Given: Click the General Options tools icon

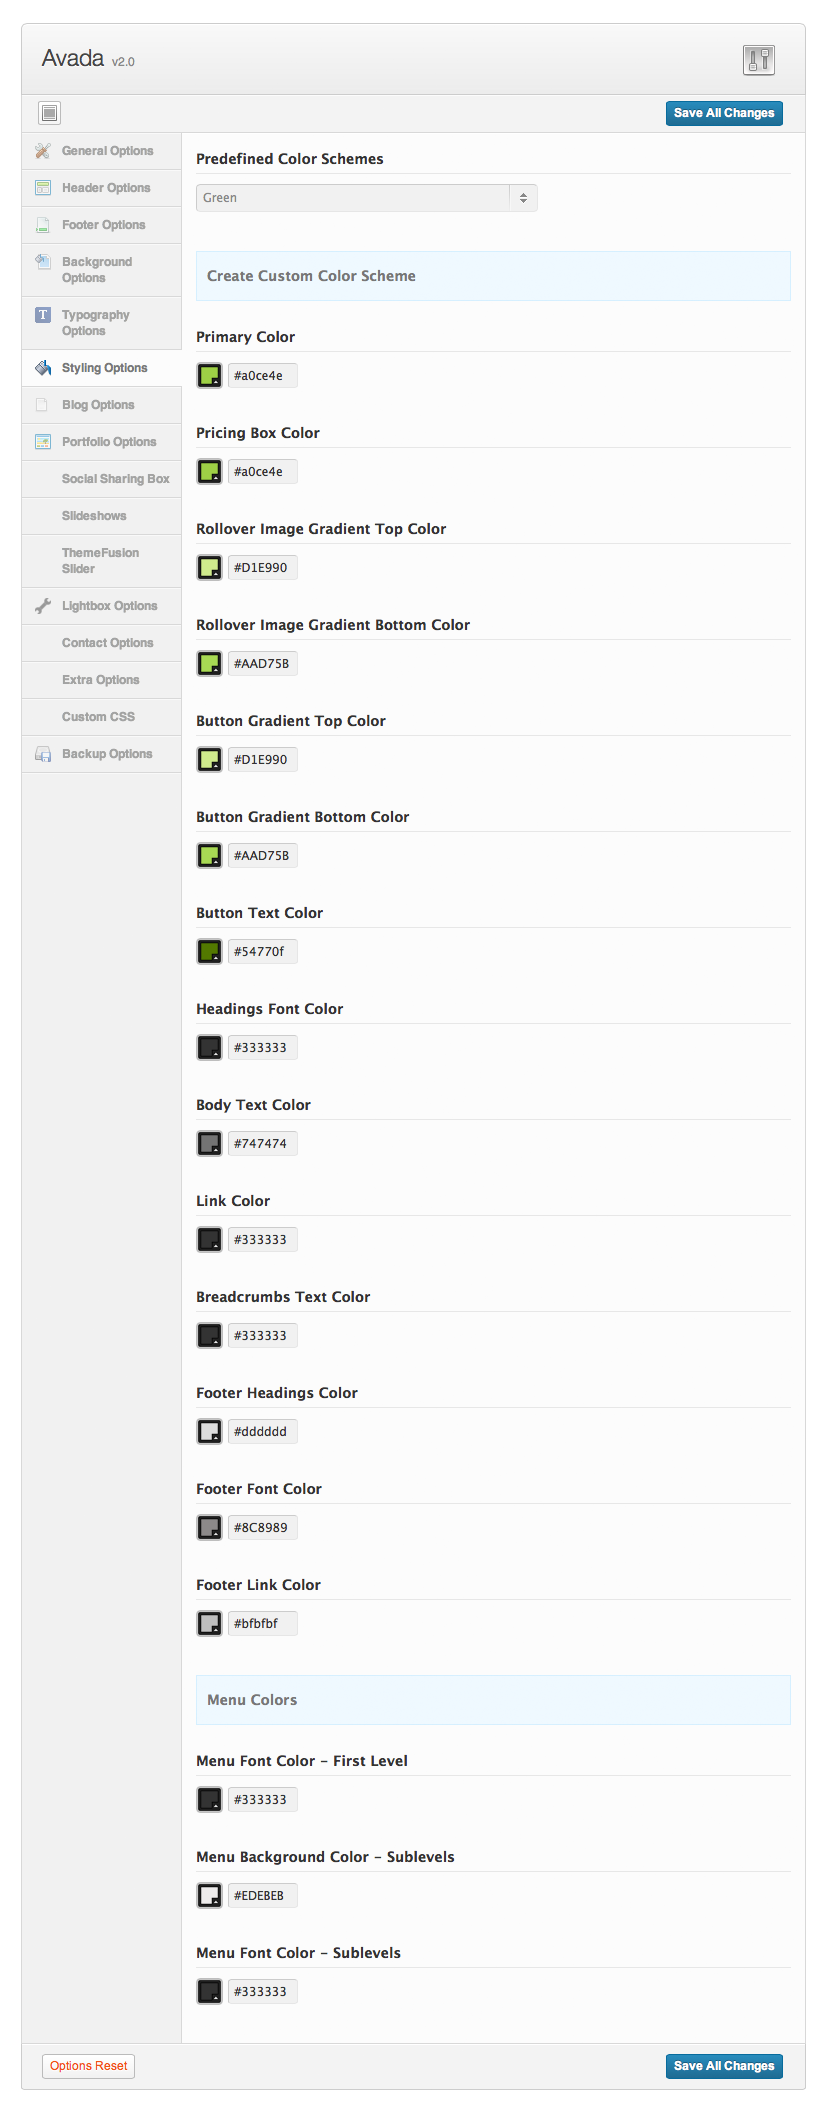Looking at the screenshot, I should [43, 151].
